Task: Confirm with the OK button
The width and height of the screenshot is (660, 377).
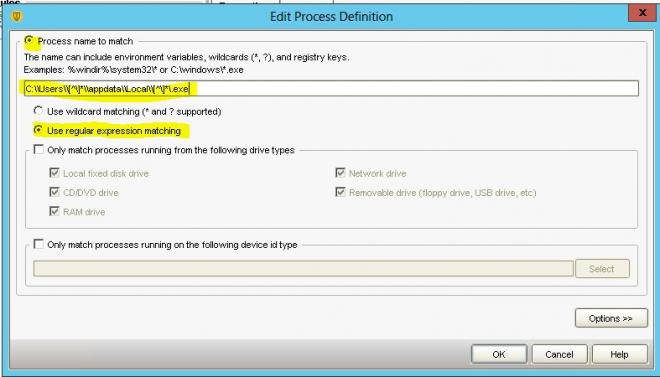Action: (499, 354)
